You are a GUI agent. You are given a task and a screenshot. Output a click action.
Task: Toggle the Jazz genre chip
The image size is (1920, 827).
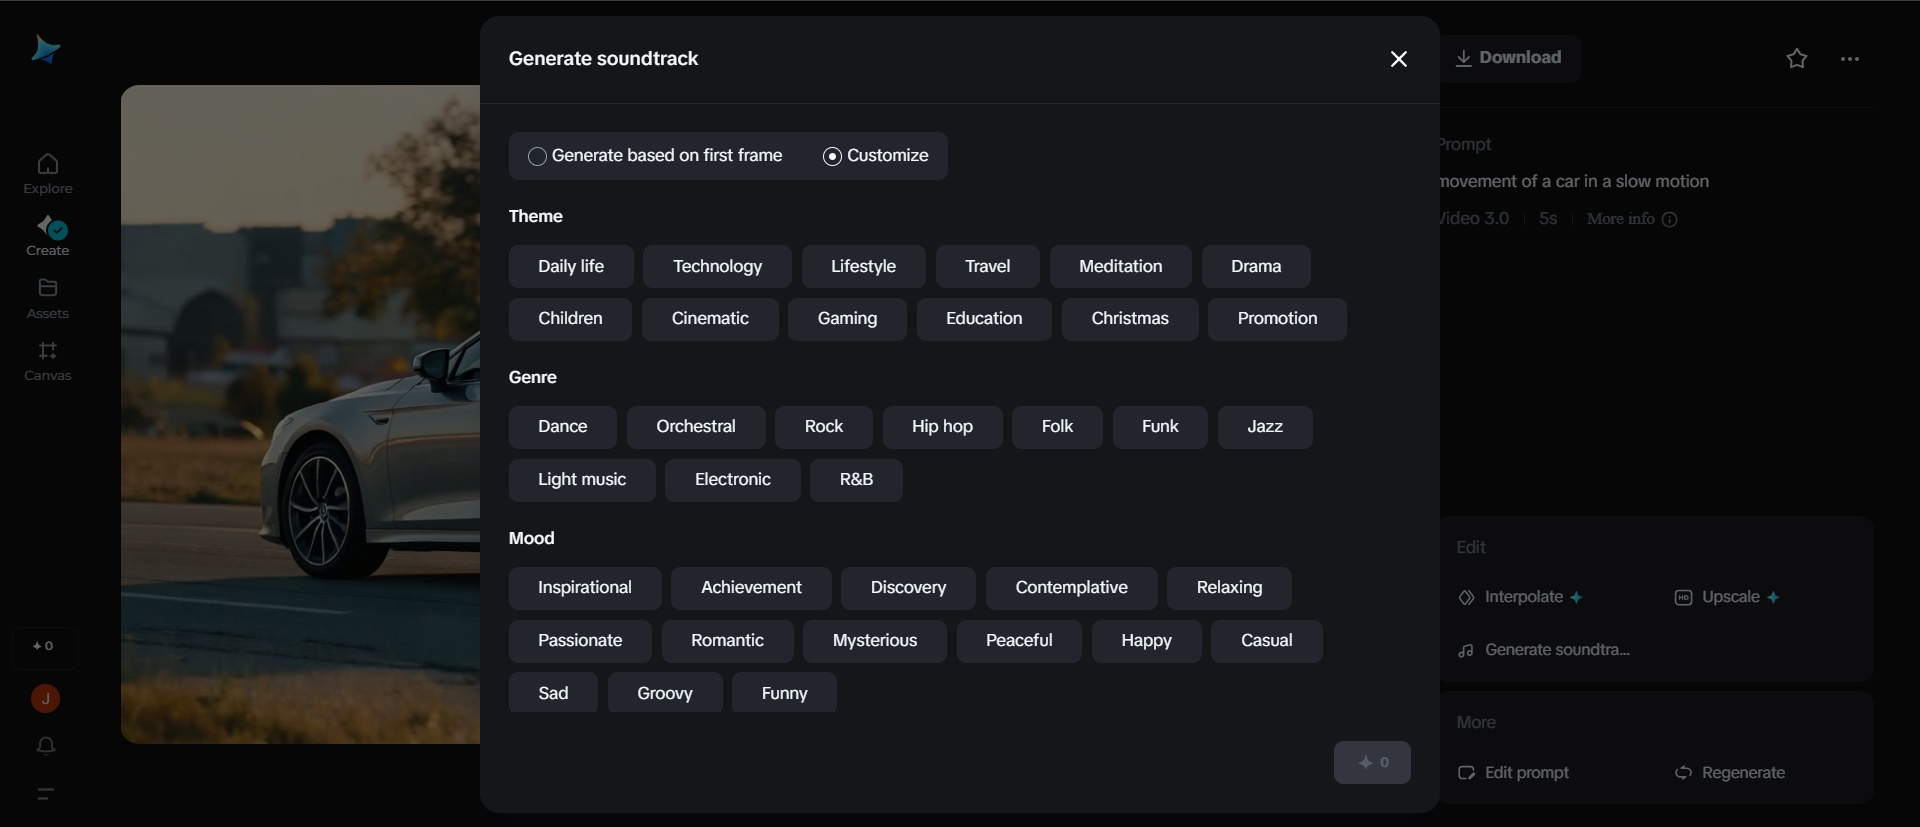(x=1264, y=427)
